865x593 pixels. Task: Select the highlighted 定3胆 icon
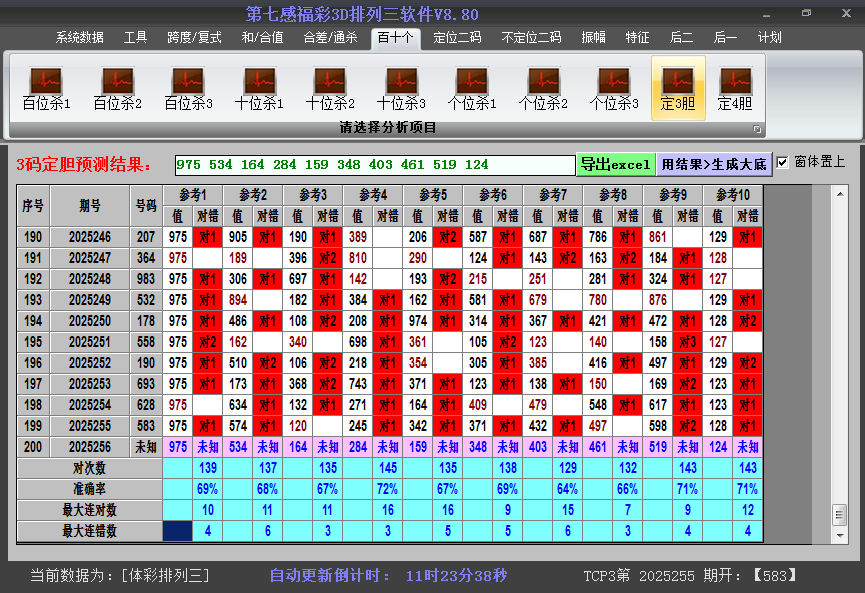click(678, 89)
